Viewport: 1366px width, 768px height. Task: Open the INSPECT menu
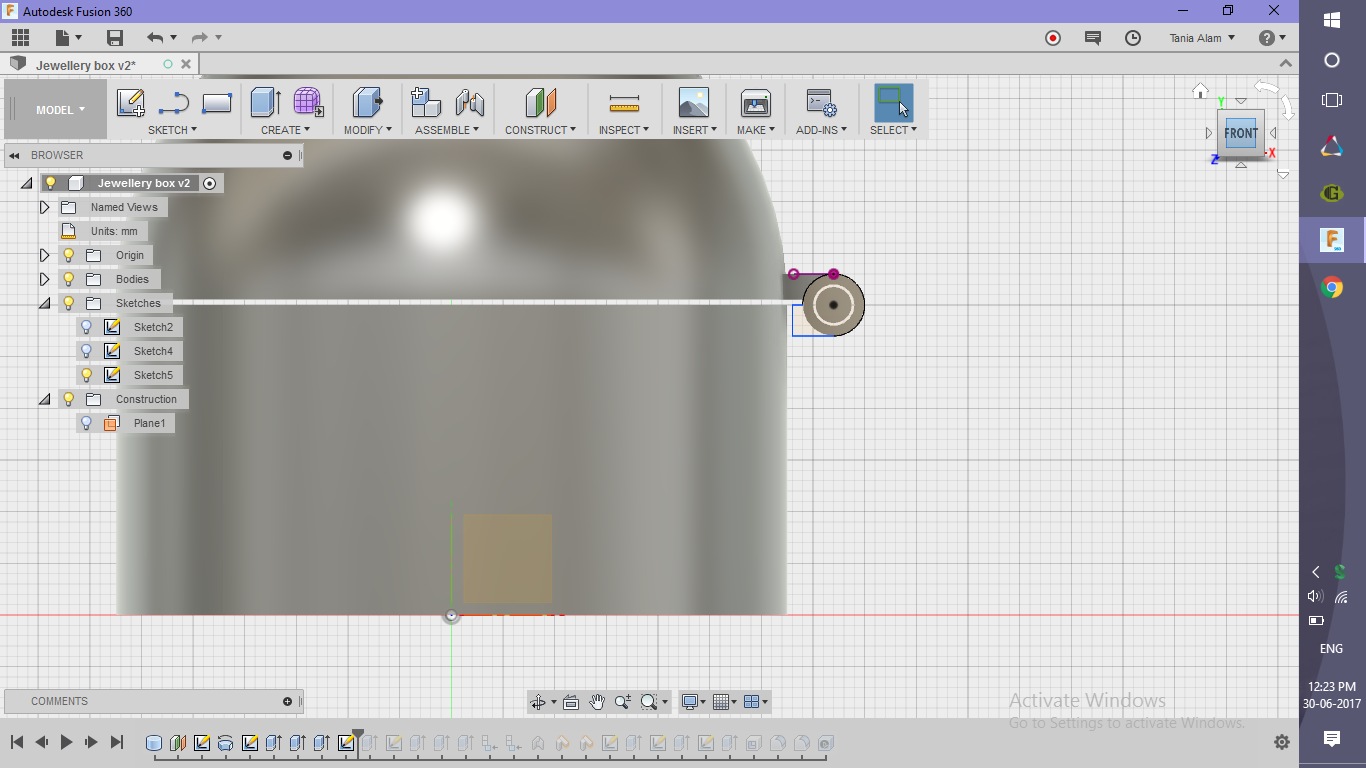click(624, 130)
